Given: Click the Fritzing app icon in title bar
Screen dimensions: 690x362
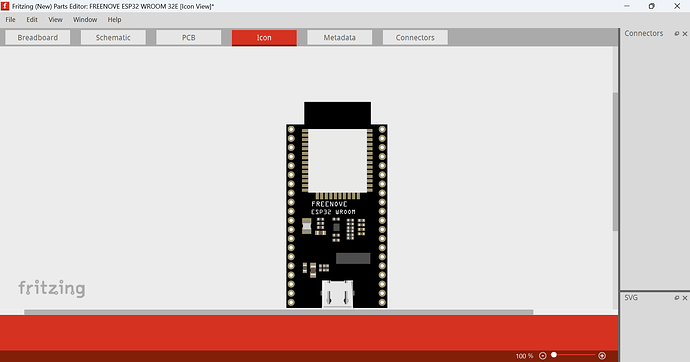Looking at the screenshot, I should 5,6.
